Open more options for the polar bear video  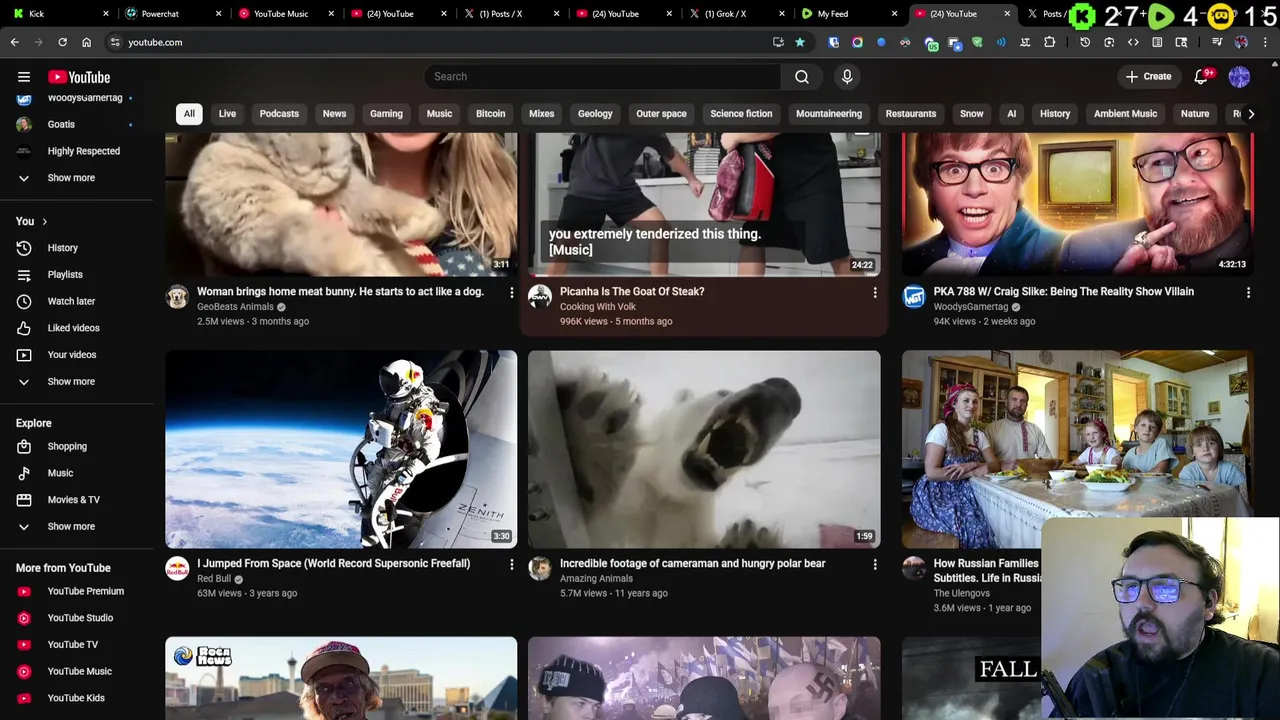(875, 565)
